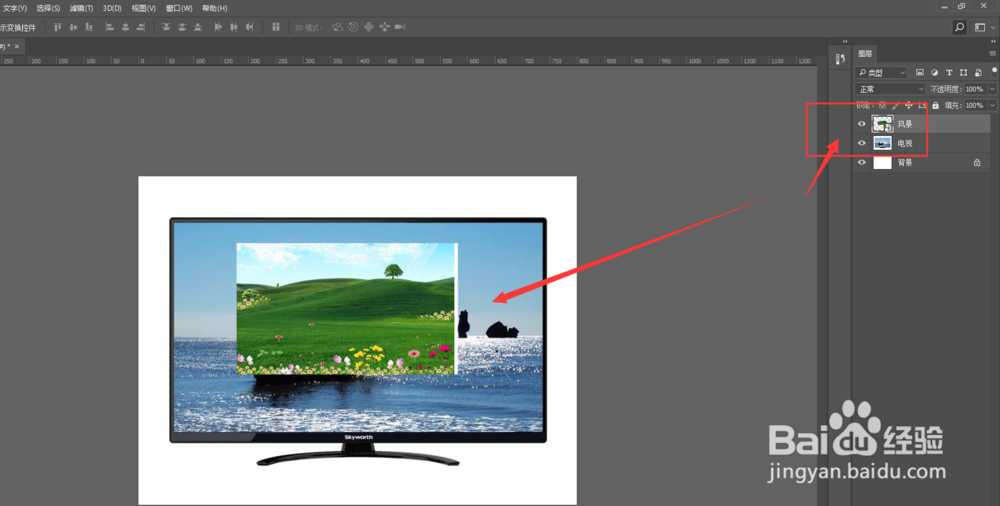Open the workspace switcher dropdown arrow

tap(992, 27)
